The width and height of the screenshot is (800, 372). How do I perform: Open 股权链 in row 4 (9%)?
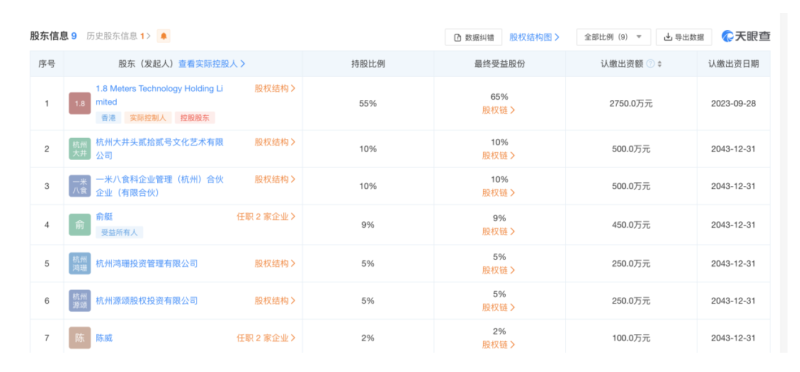[x=498, y=232]
